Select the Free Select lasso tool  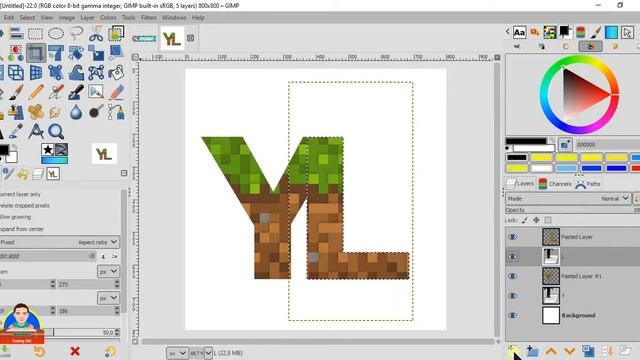(x=76, y=33)
